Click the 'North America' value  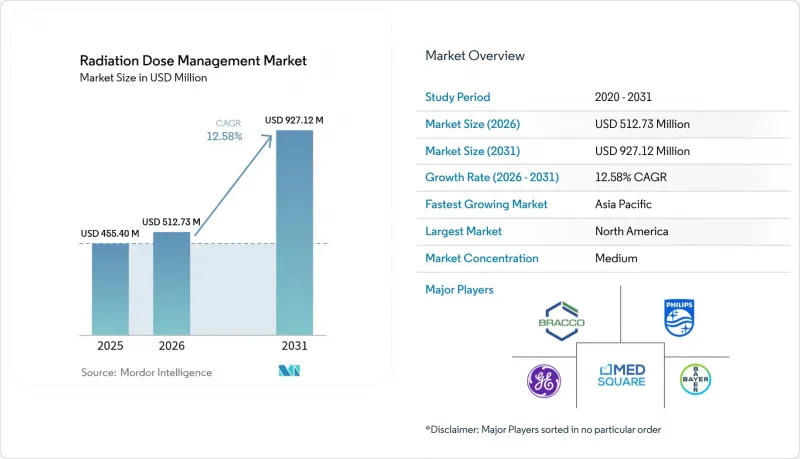pyautogui.click(x=632, y=231)
